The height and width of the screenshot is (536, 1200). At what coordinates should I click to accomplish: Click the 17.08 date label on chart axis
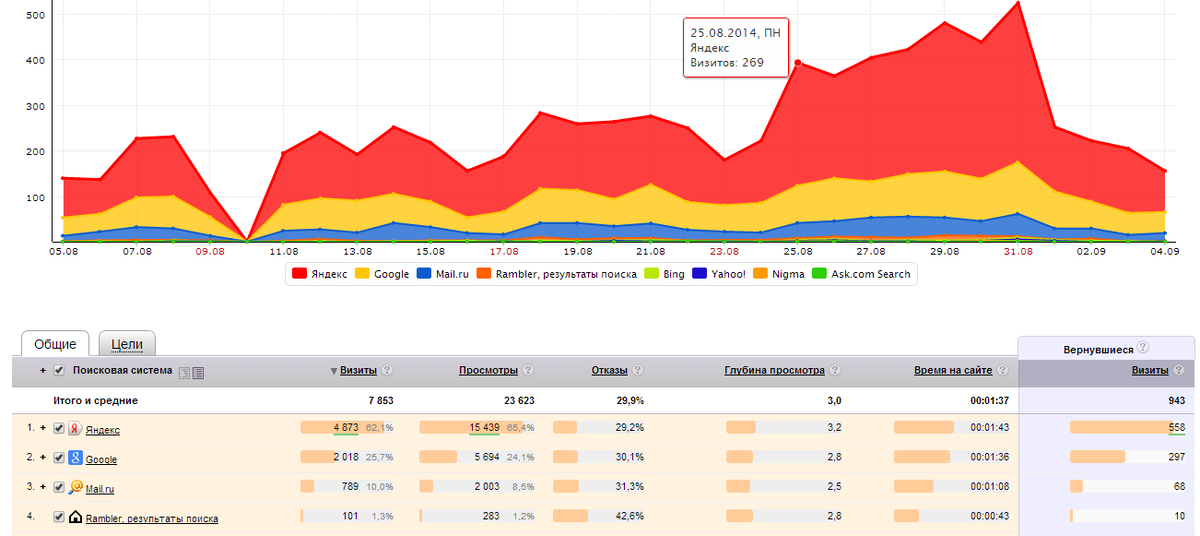[x=504, y=252]
